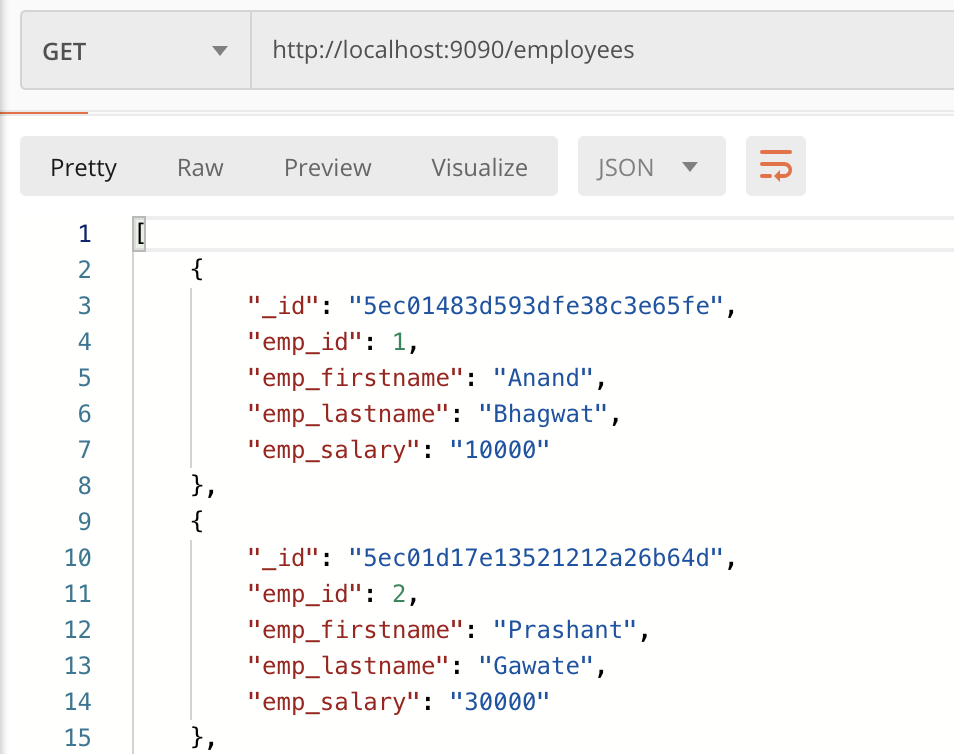This screenshot has height=754, width=954.
Task: Click the salary value "10000"
Action: click(x=500, y=450)
